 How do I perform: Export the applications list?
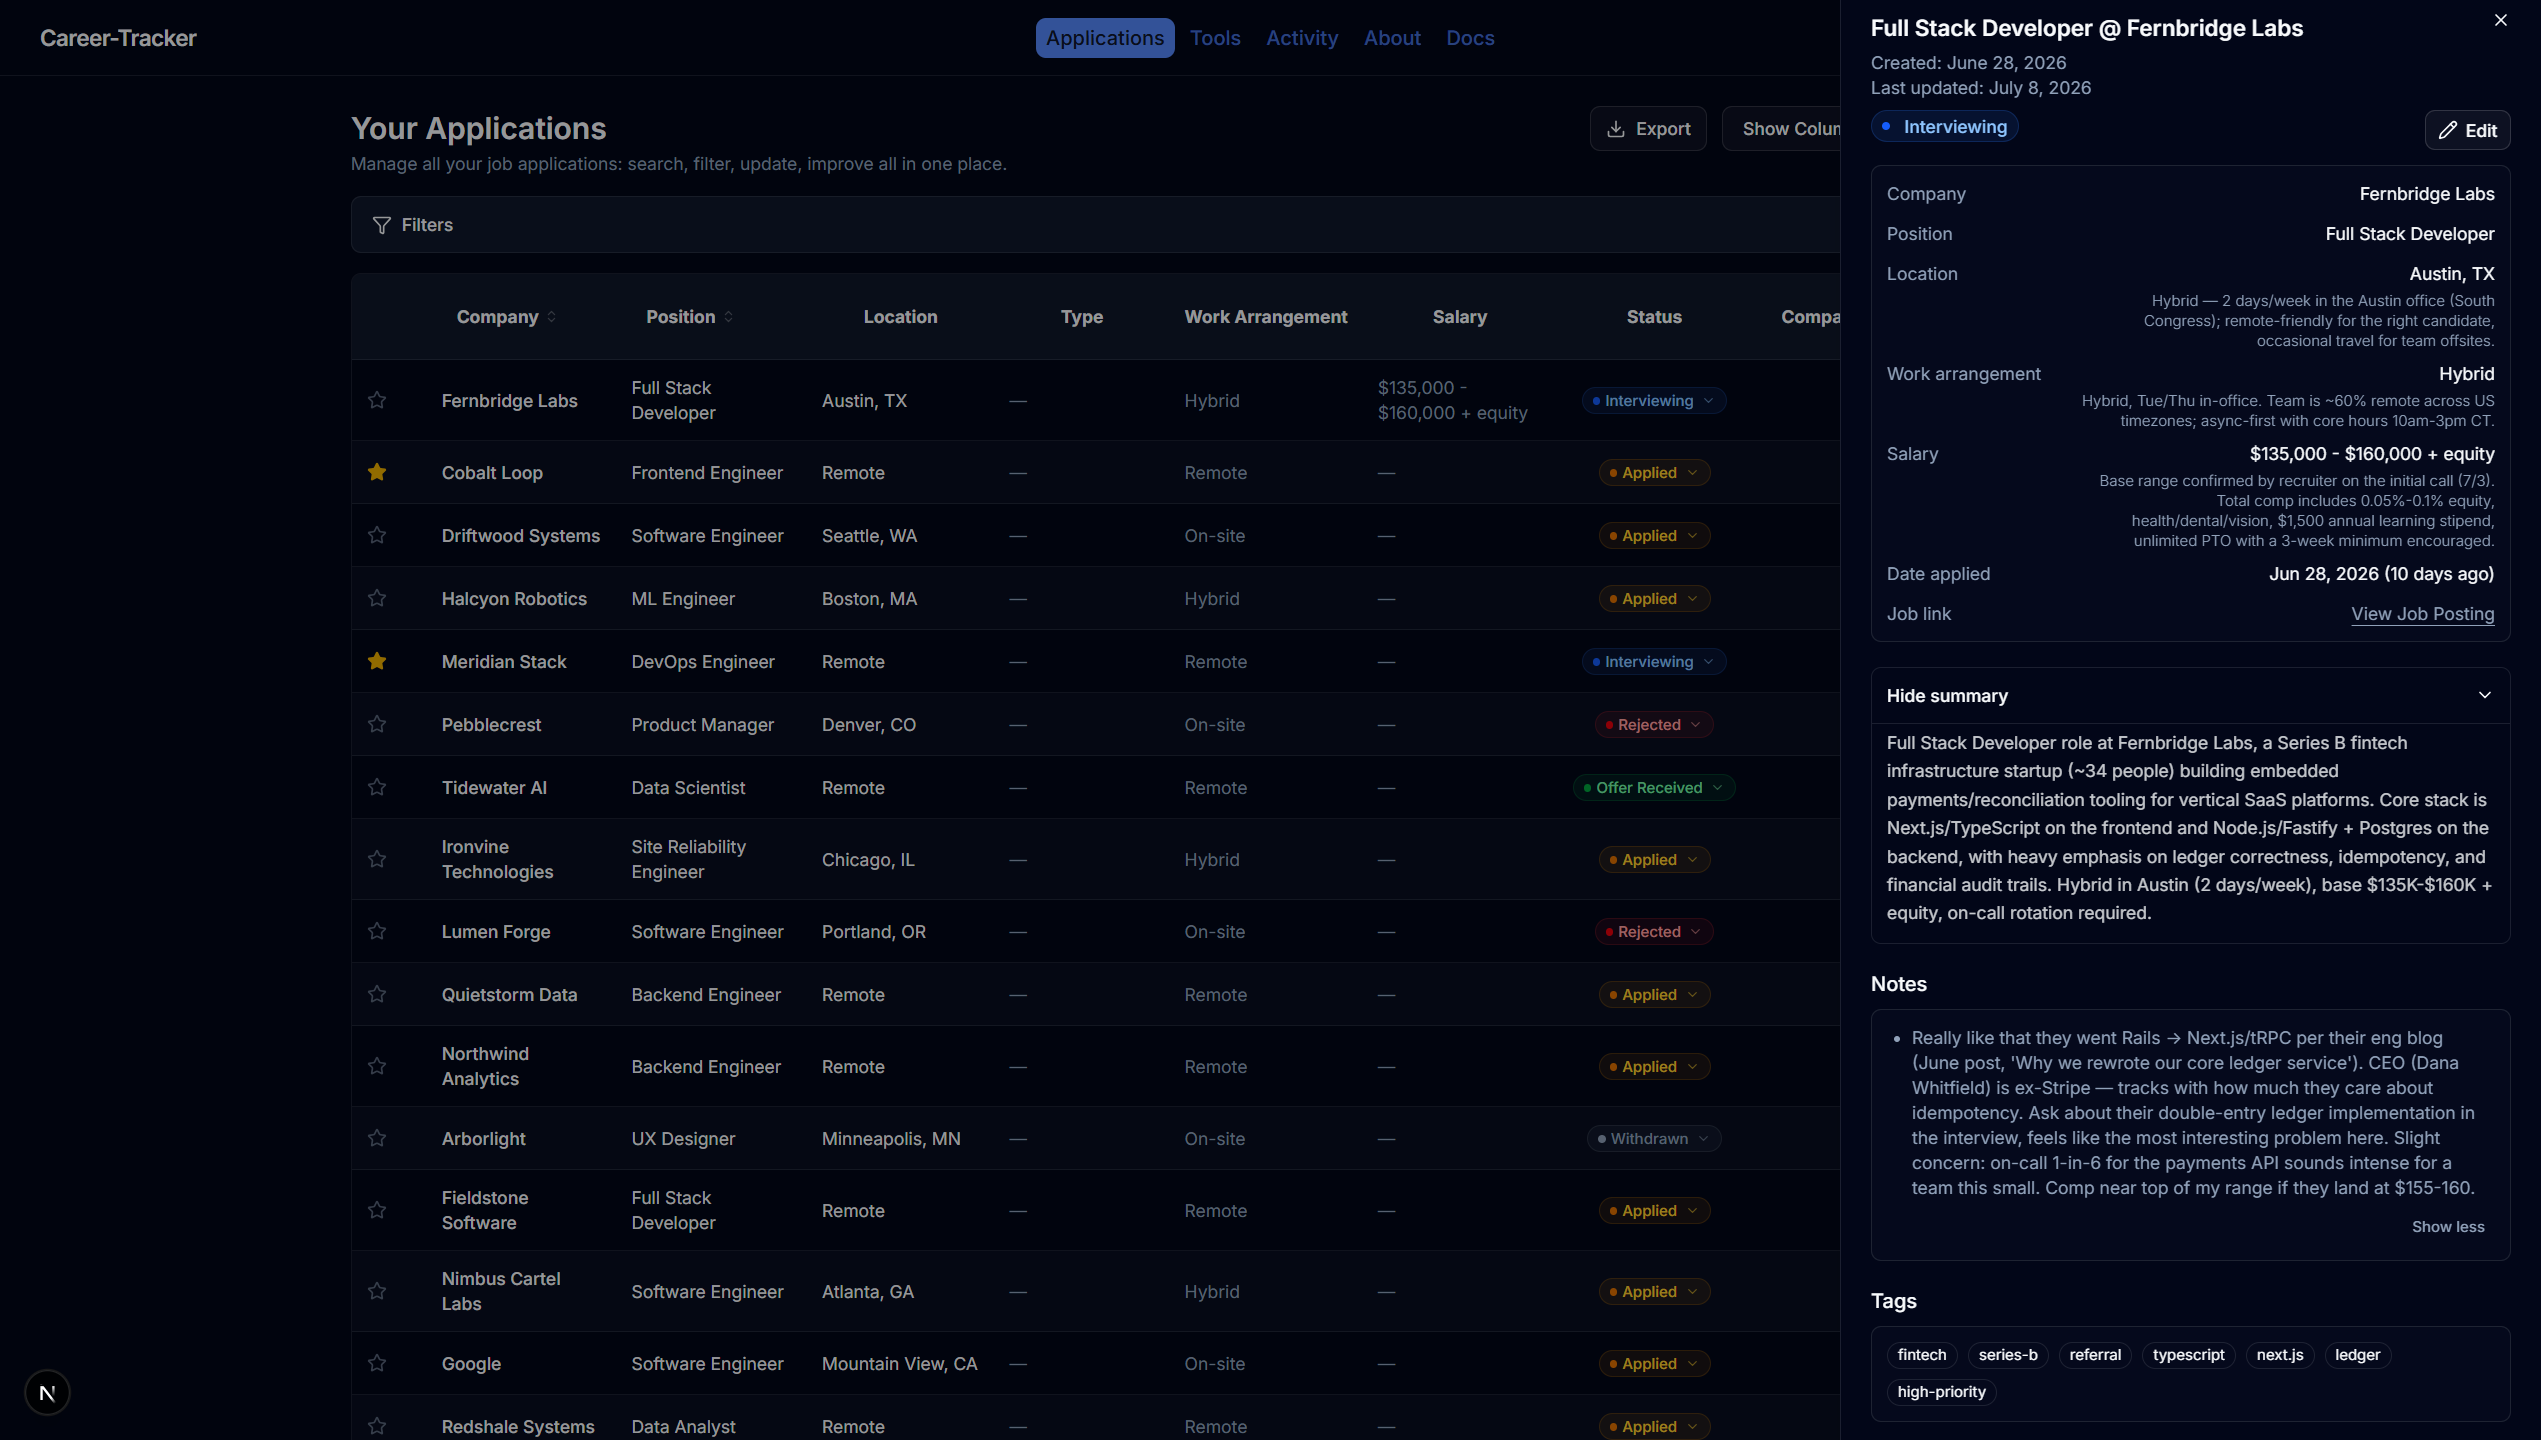coord(1648,129)
